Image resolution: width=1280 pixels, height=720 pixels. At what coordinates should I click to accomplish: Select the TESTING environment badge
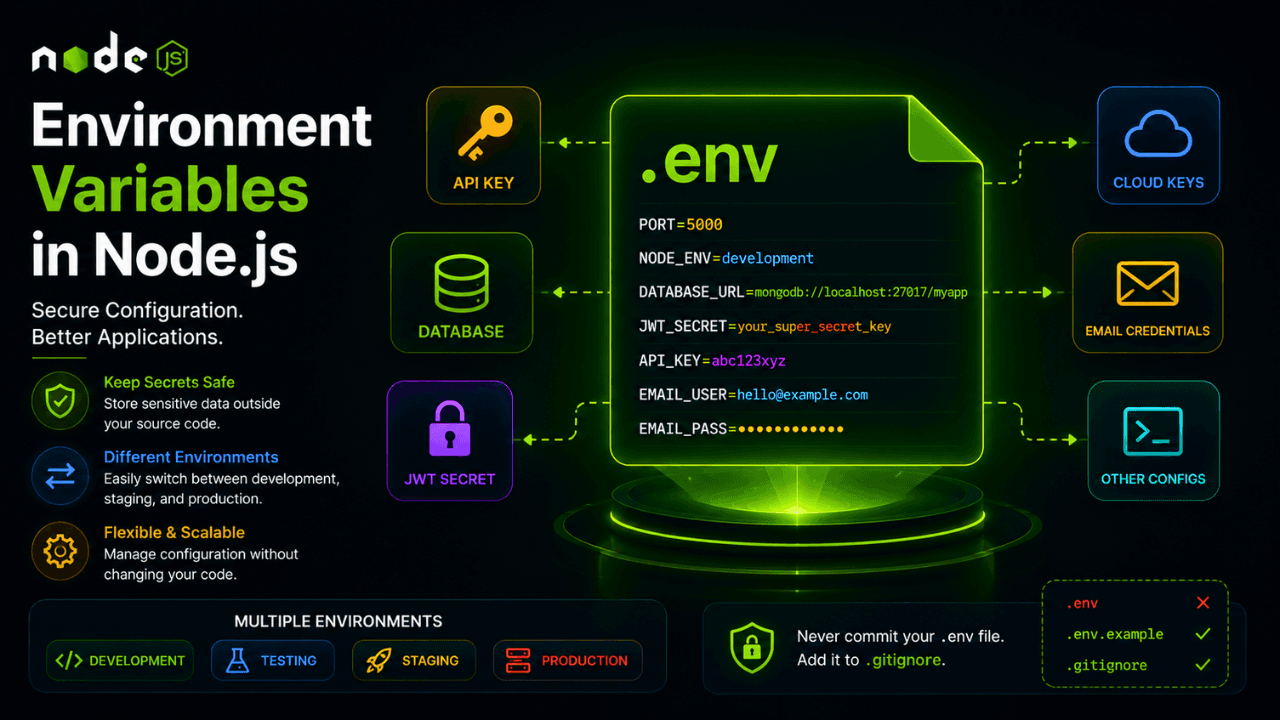pos(273,660)
